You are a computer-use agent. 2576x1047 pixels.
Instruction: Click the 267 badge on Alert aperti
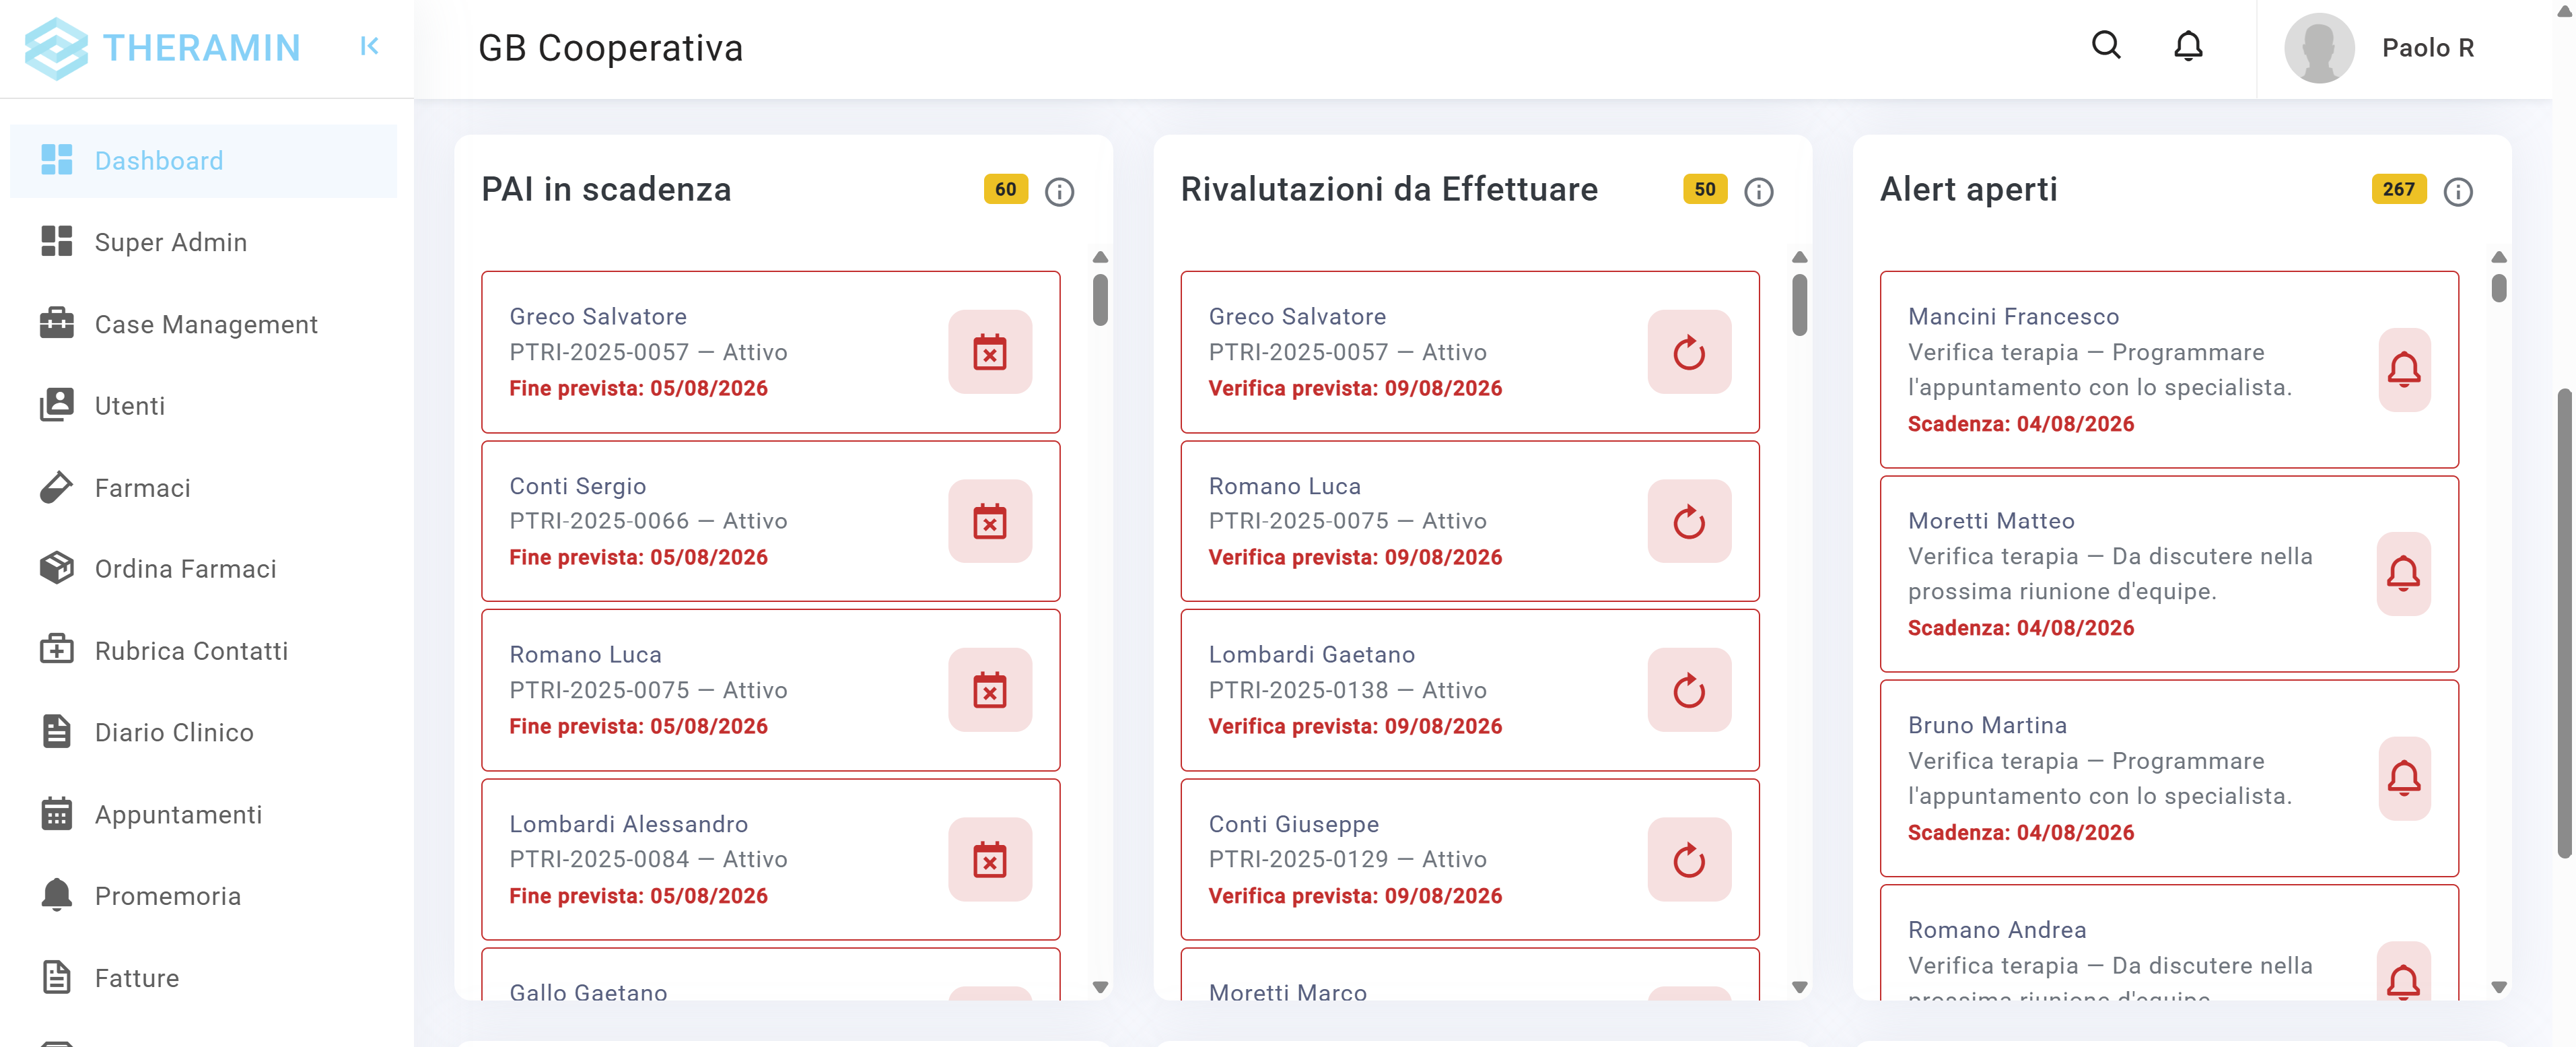point(2398,189)
